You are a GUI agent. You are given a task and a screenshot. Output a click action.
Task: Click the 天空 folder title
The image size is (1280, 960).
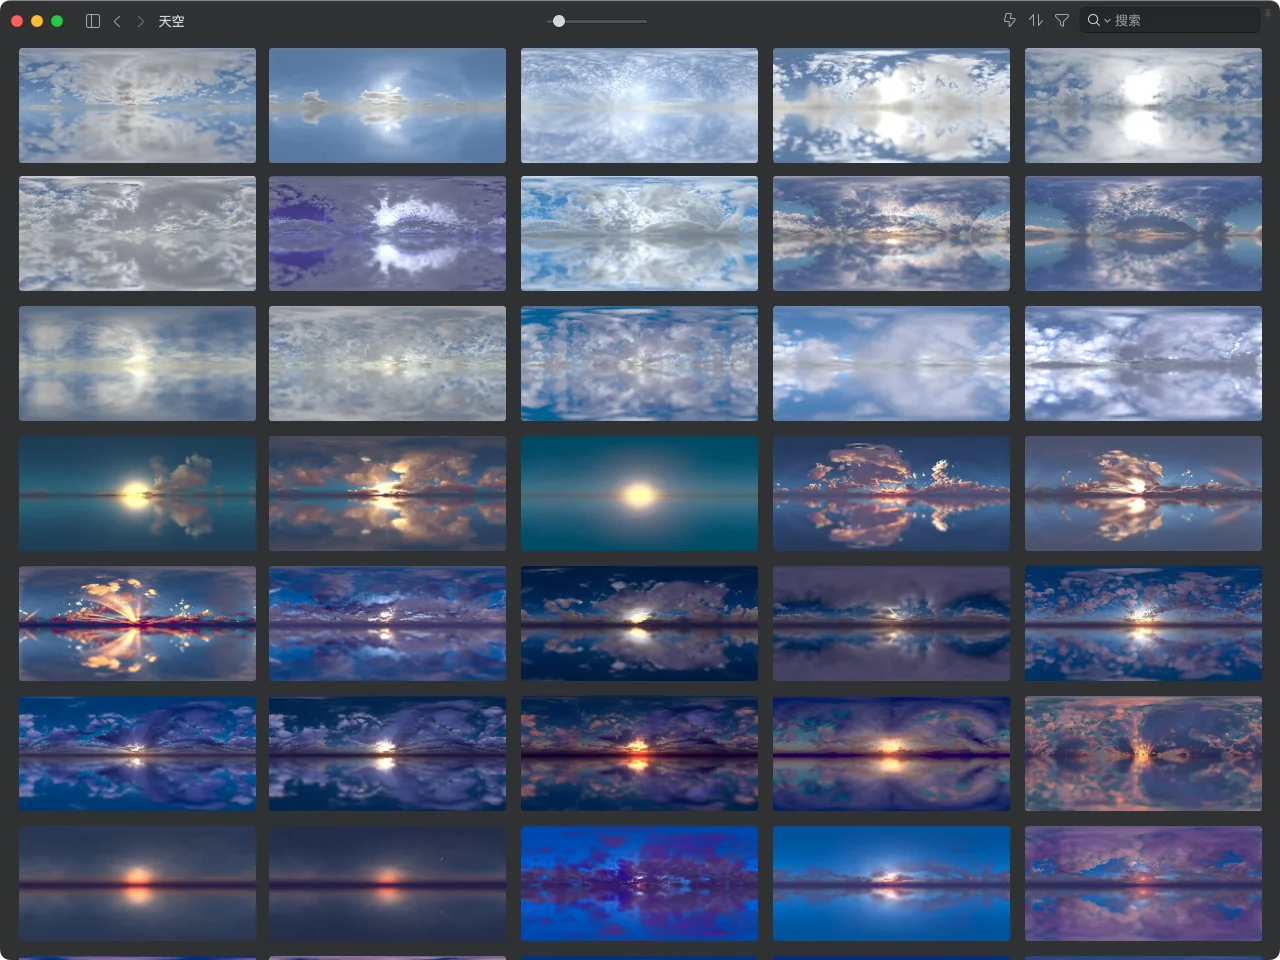click(171, 21)
